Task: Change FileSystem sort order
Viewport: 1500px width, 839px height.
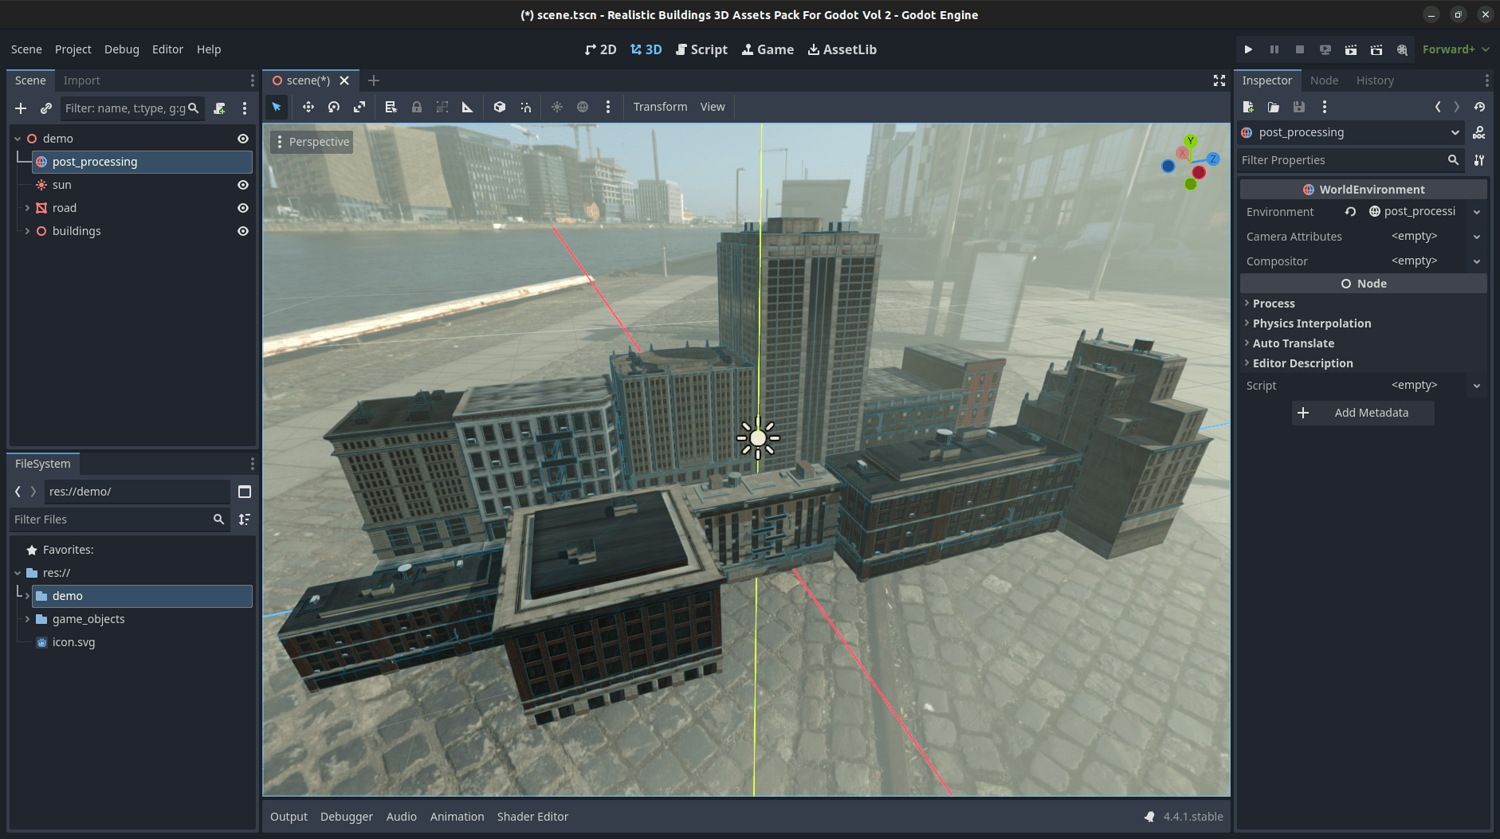Action: tap(244, 520)
